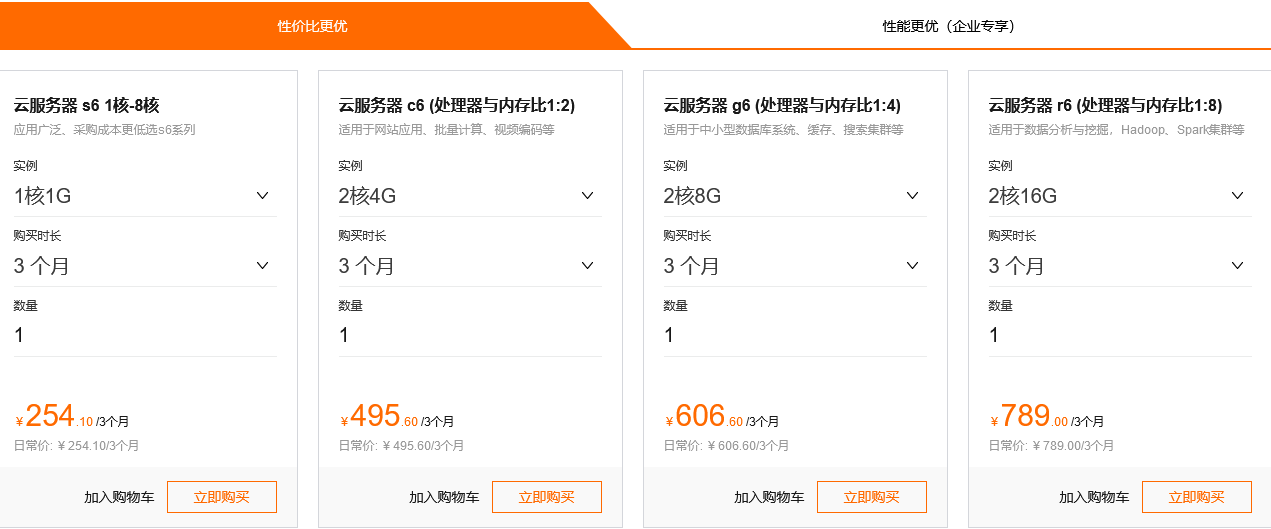Click 立即购买 for 云服务器 c6

[547, 497]
